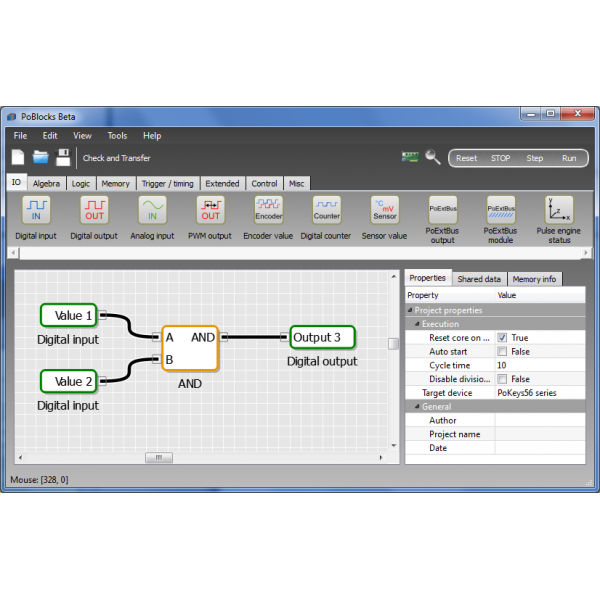Image resolution: width=600 pixels, height=600 pixels.
Task: Select the IO tab
Action: [16, 182]
